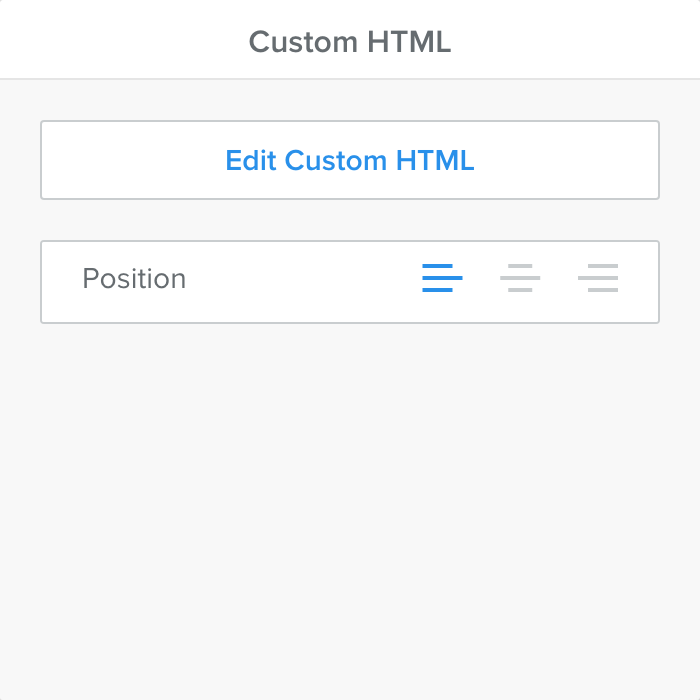Click the blue active alignment icon
Screen dimensions: 700x700
(442, 278)
